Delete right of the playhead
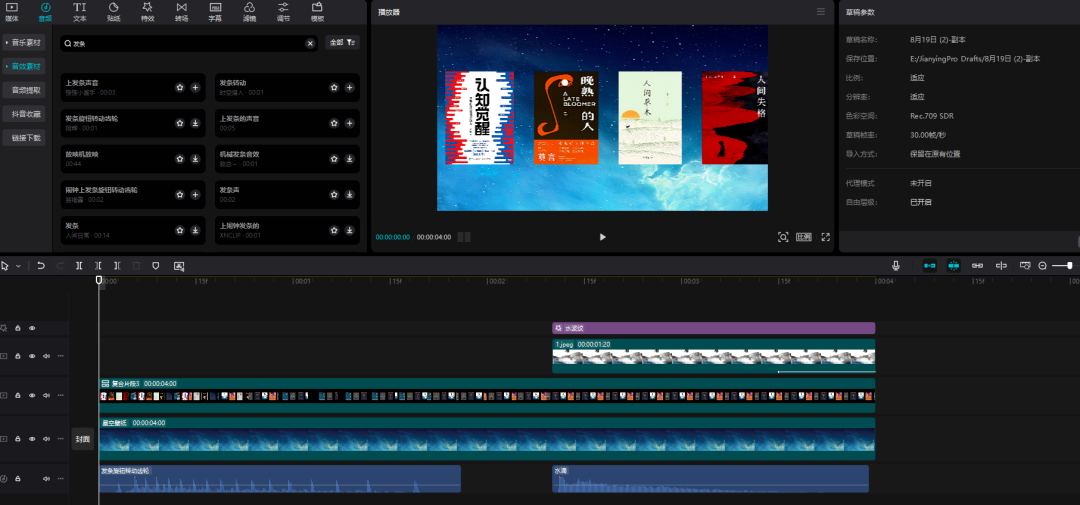 [x=117, y=266]
